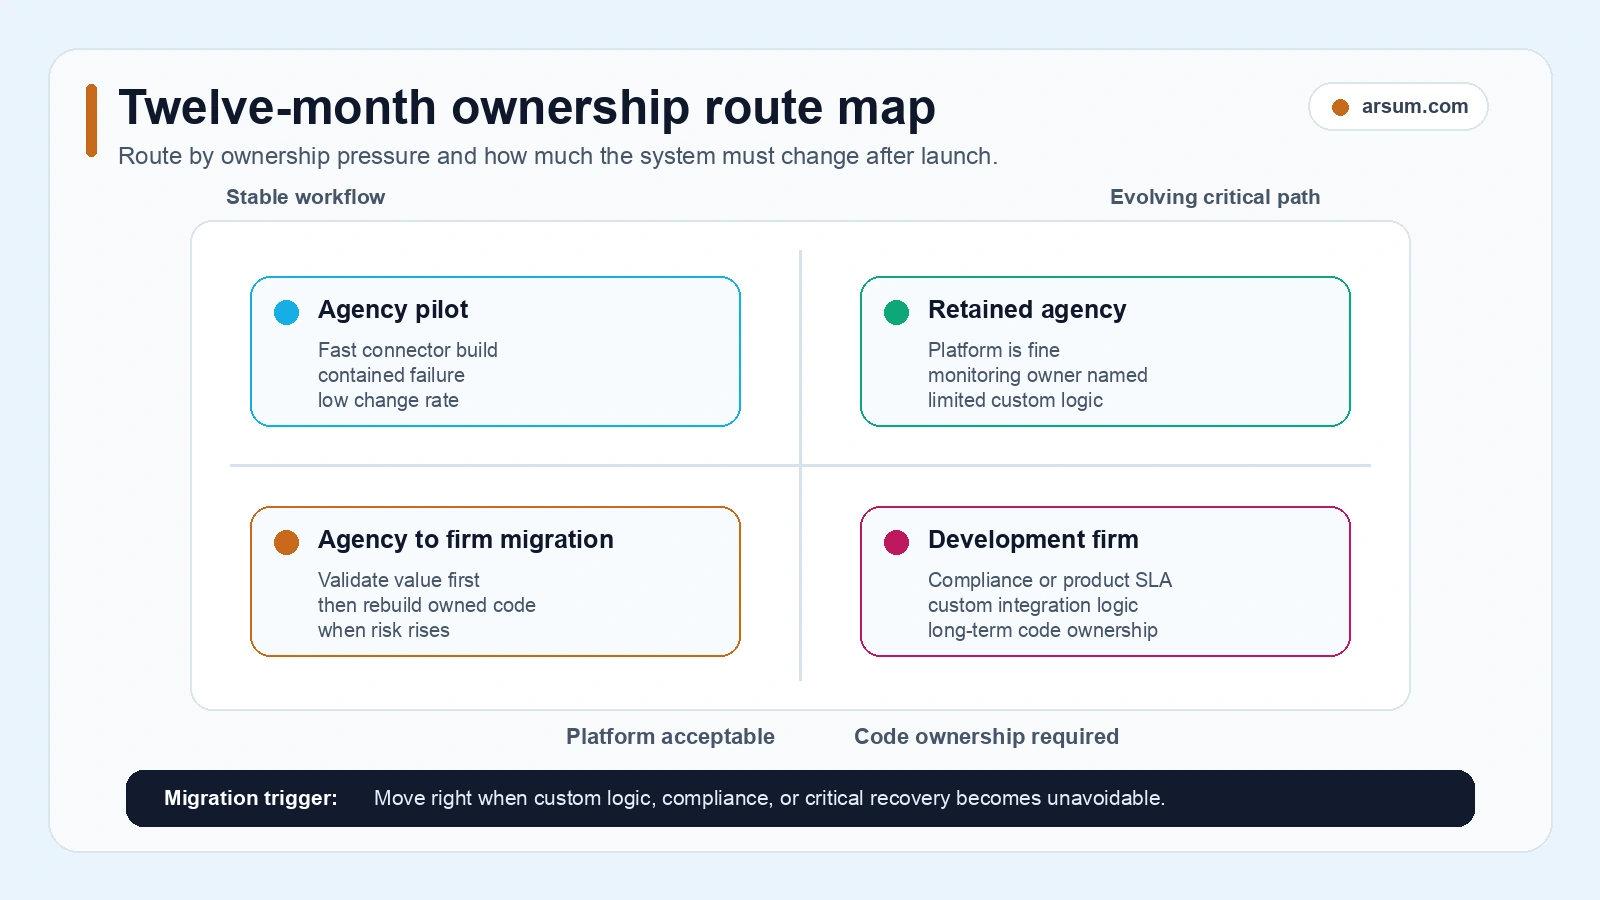Click the arsum.com badge
The height and width of the screenshot is (900, 1600).
click(1398, 107)
